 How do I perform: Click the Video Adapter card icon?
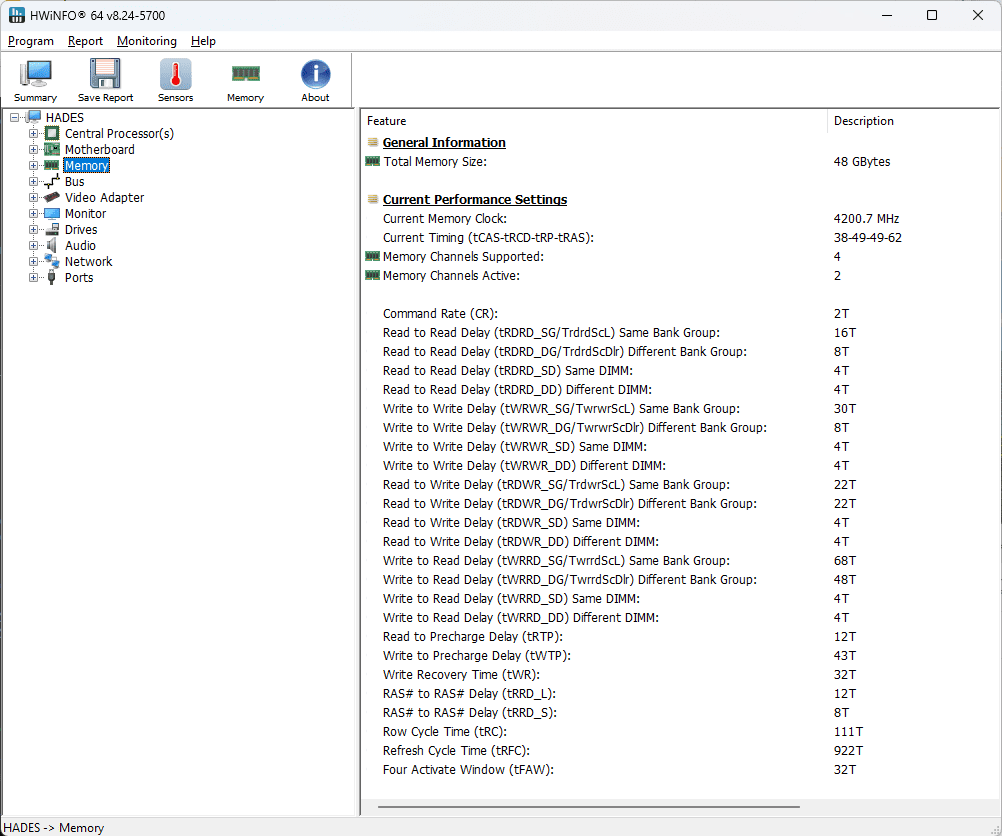[52, 197]
